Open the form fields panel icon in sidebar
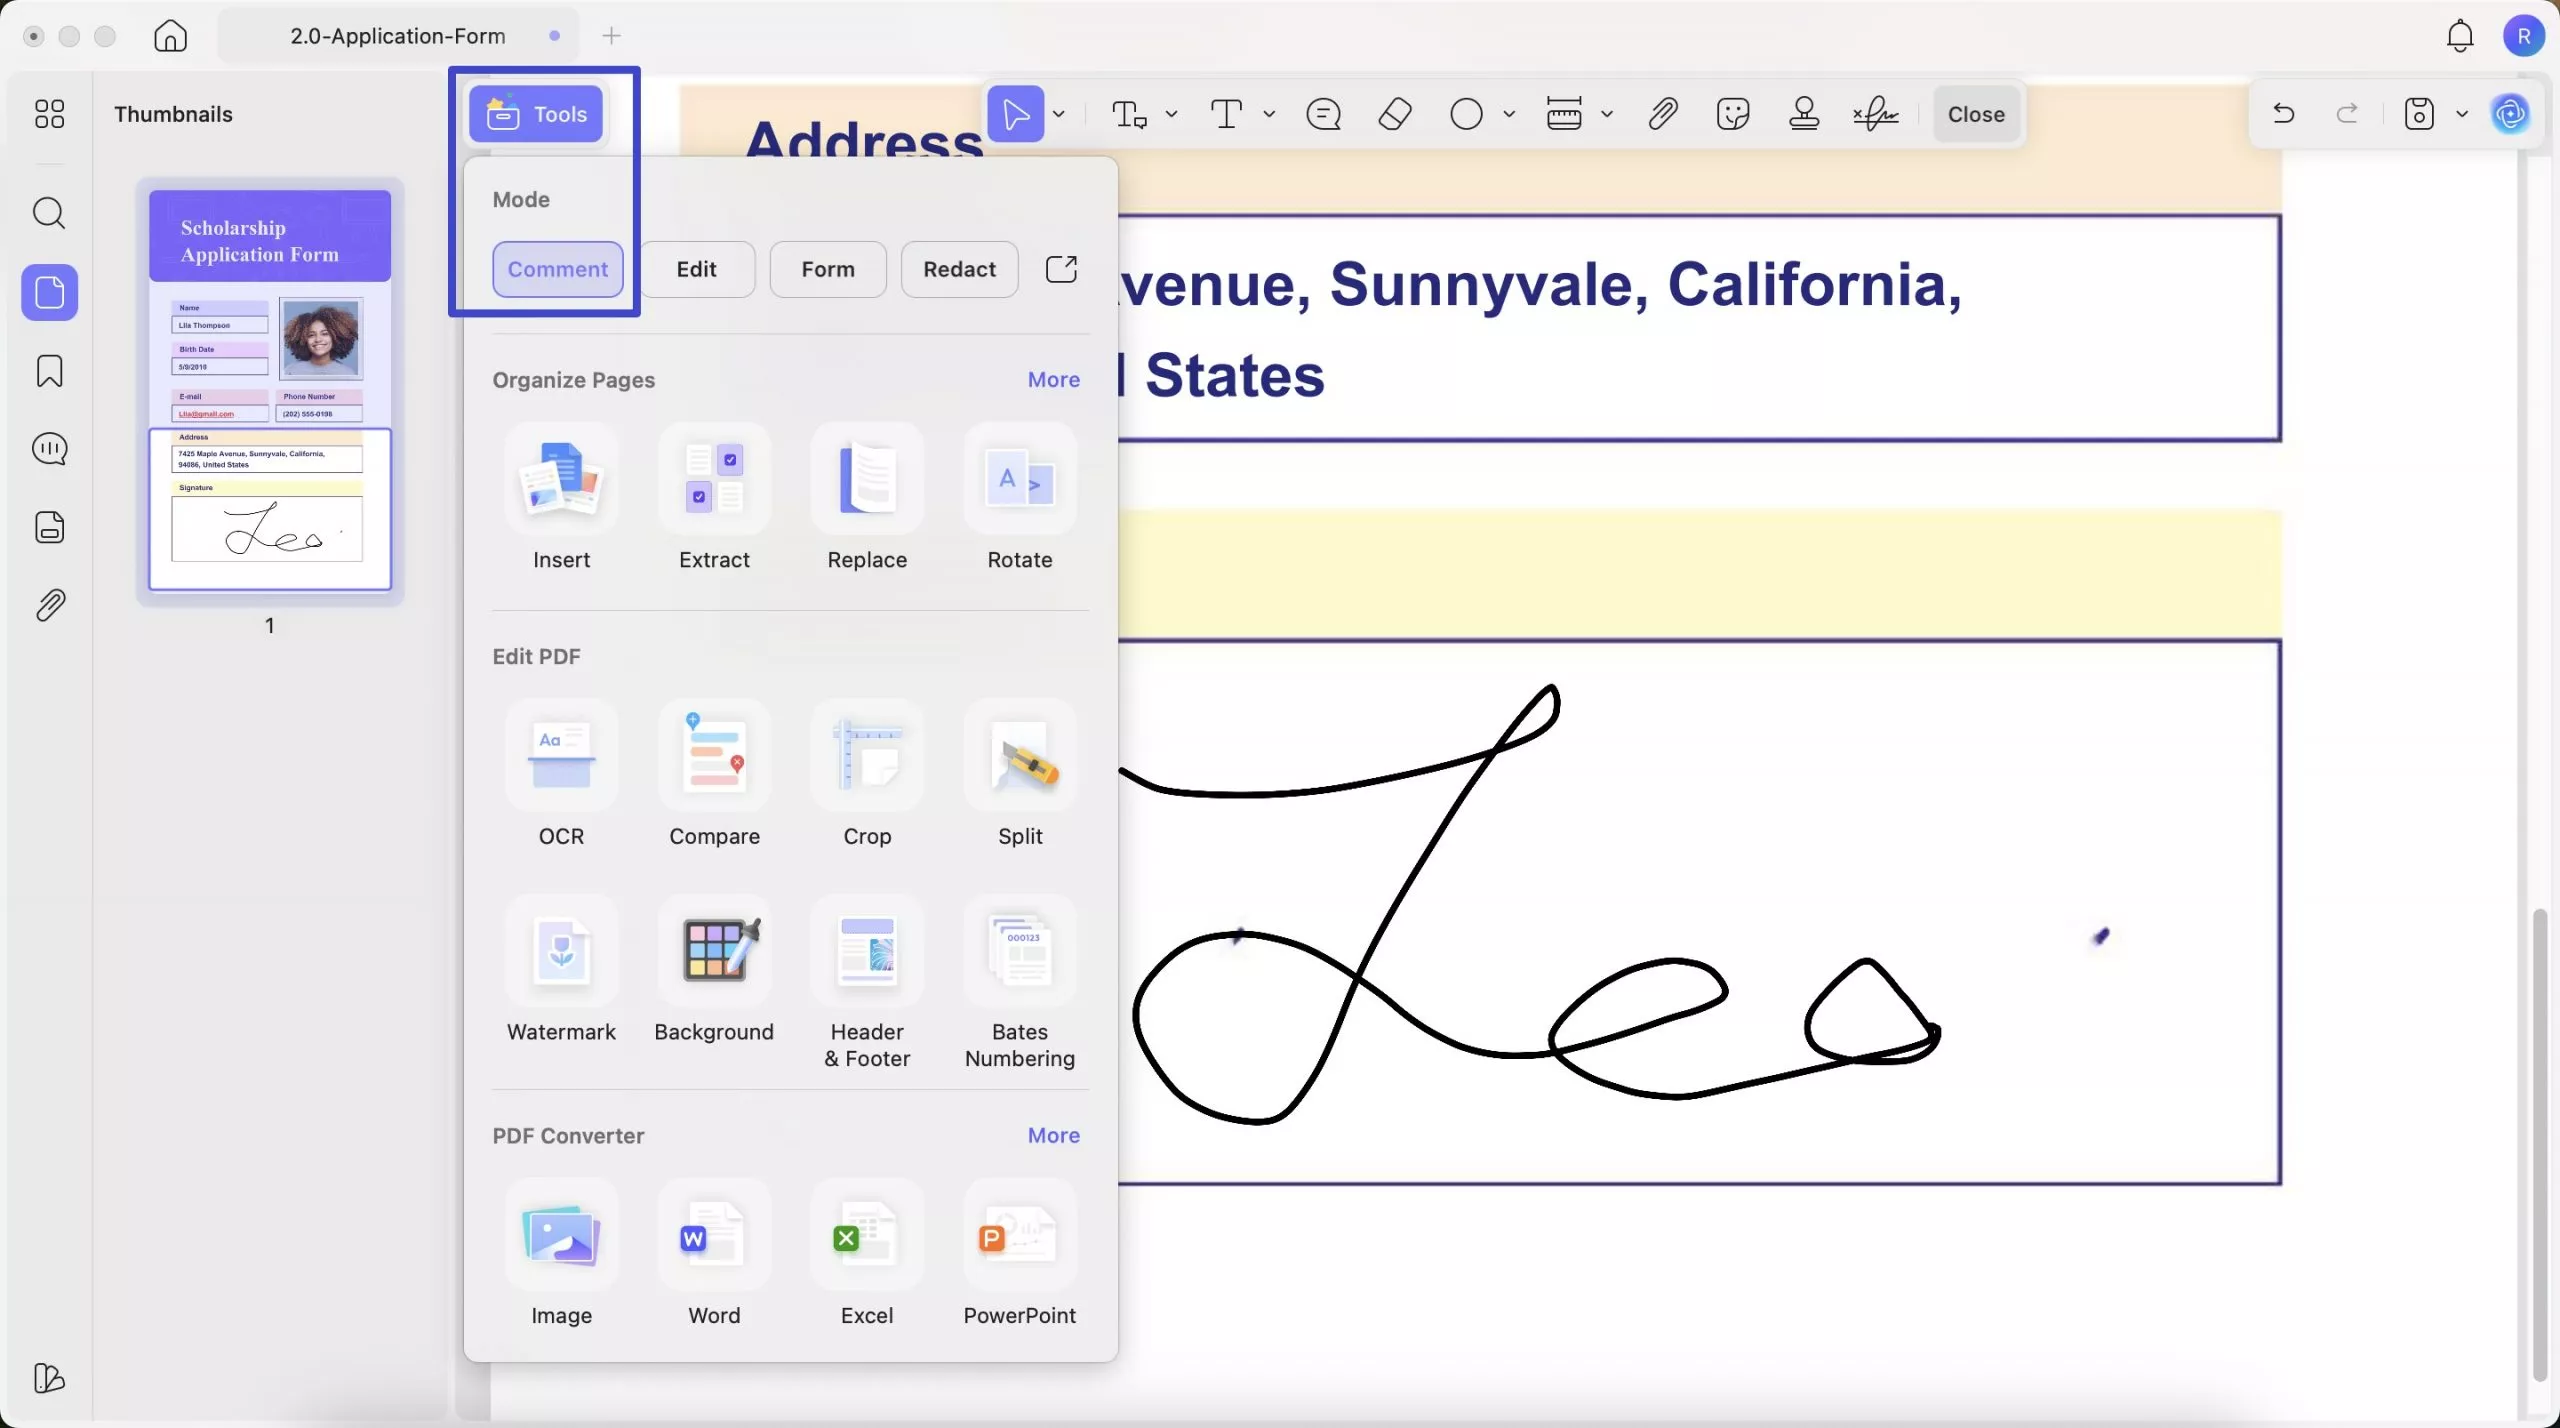This screenshot has height=1428, width=2560. coord(49,527)
